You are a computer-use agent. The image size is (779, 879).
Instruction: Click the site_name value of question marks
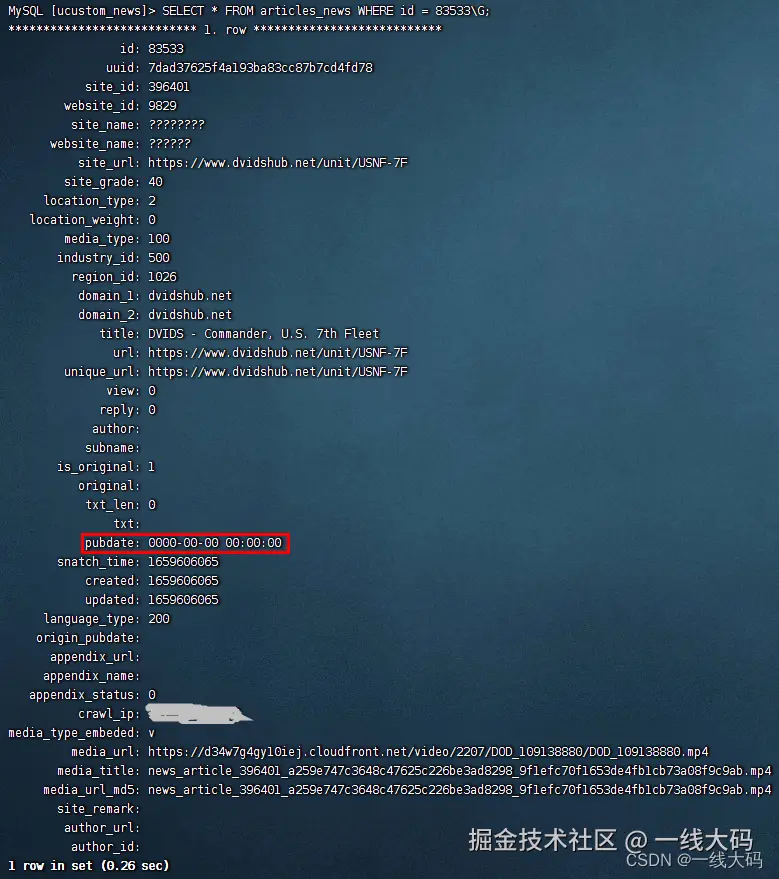click(177, 124)
